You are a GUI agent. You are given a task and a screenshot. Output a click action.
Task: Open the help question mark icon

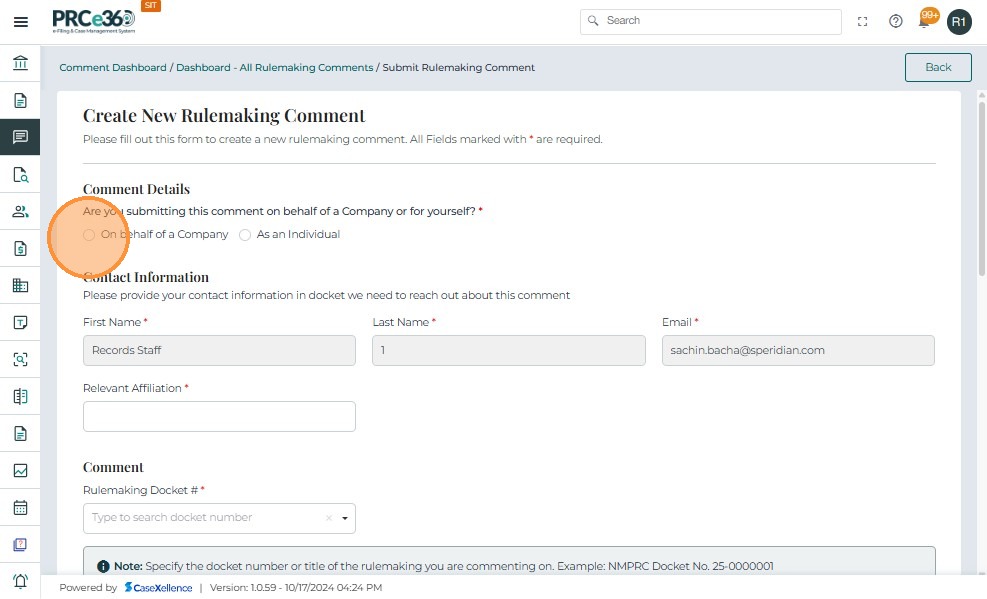(x=896, y=22)
